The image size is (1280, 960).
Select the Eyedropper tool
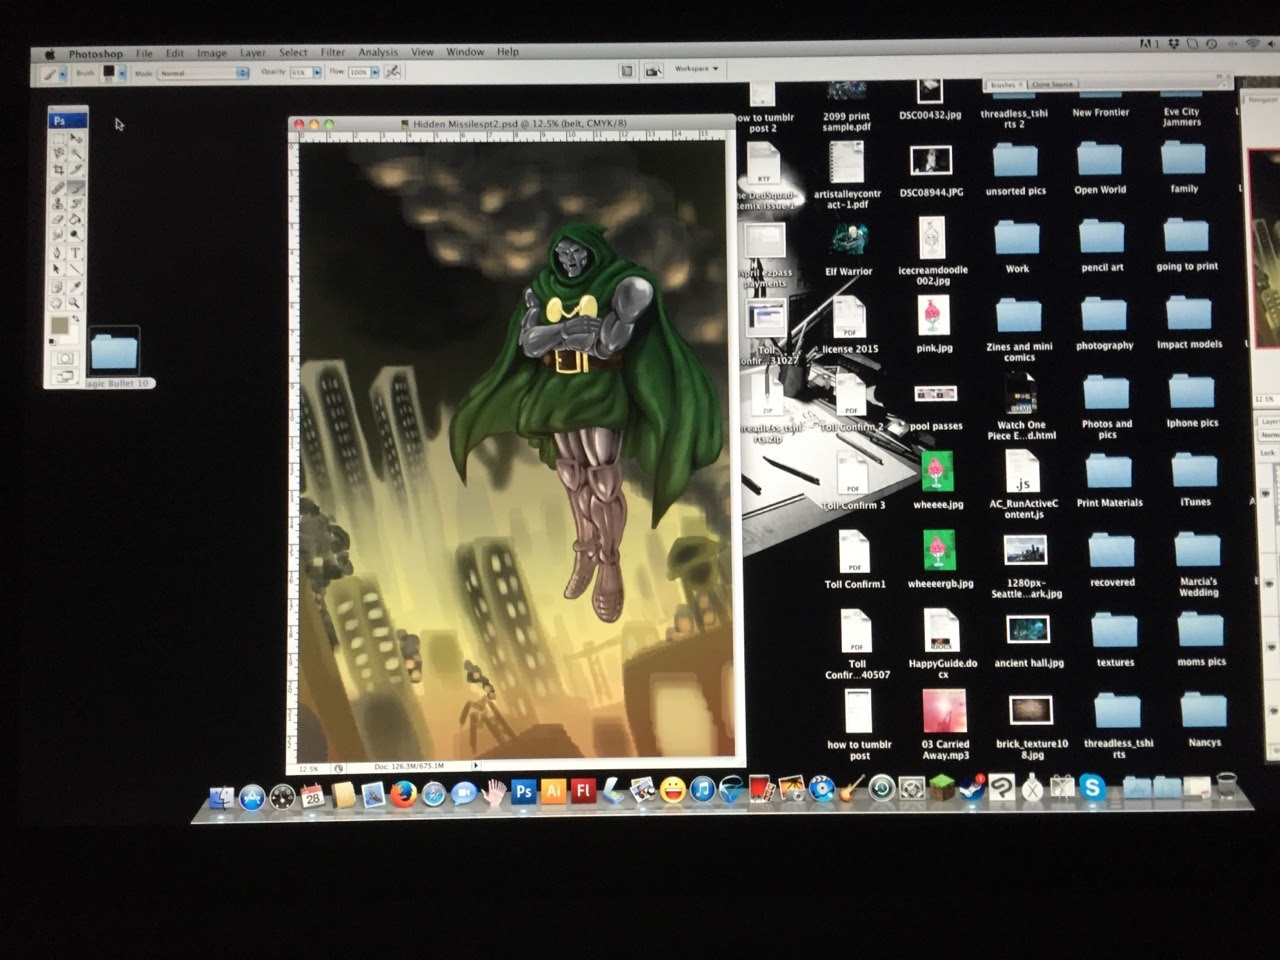click(76, 286)
